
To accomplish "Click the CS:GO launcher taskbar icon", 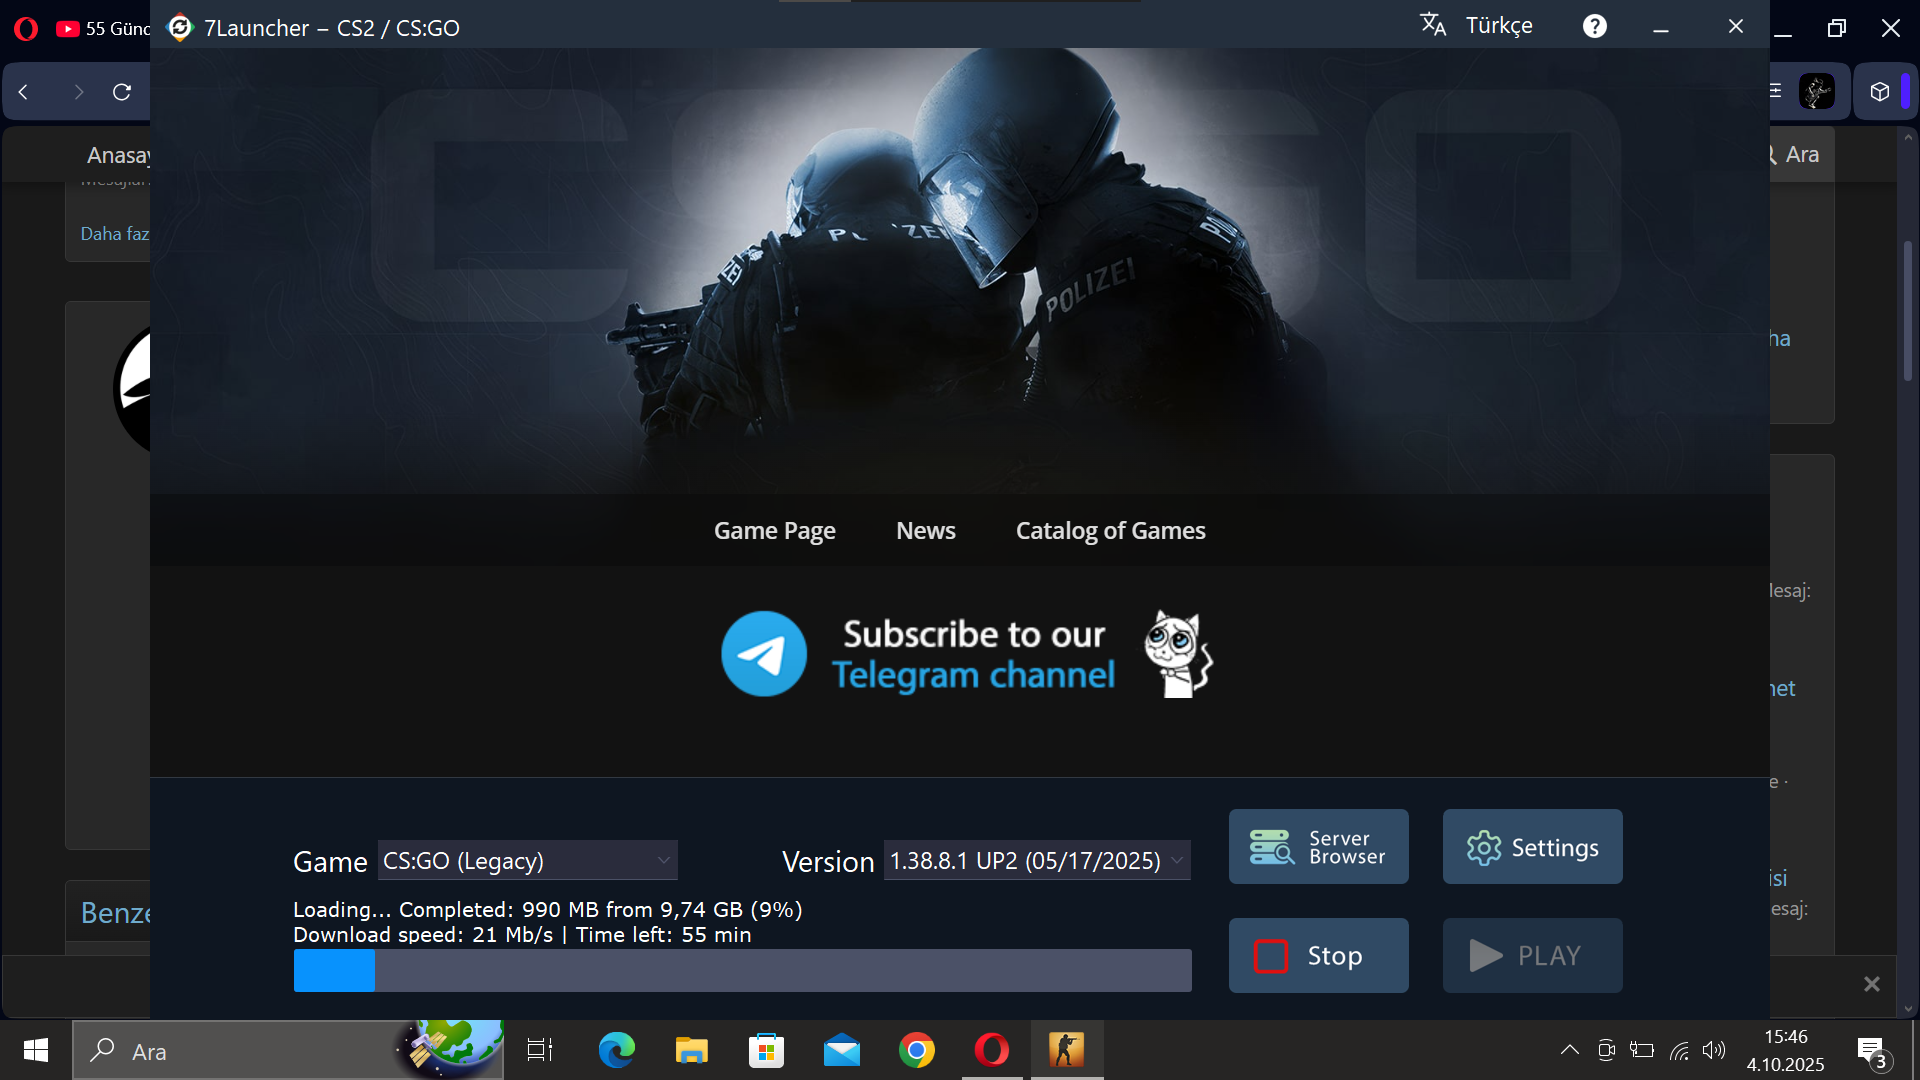I will (x=1066, y=1051).
